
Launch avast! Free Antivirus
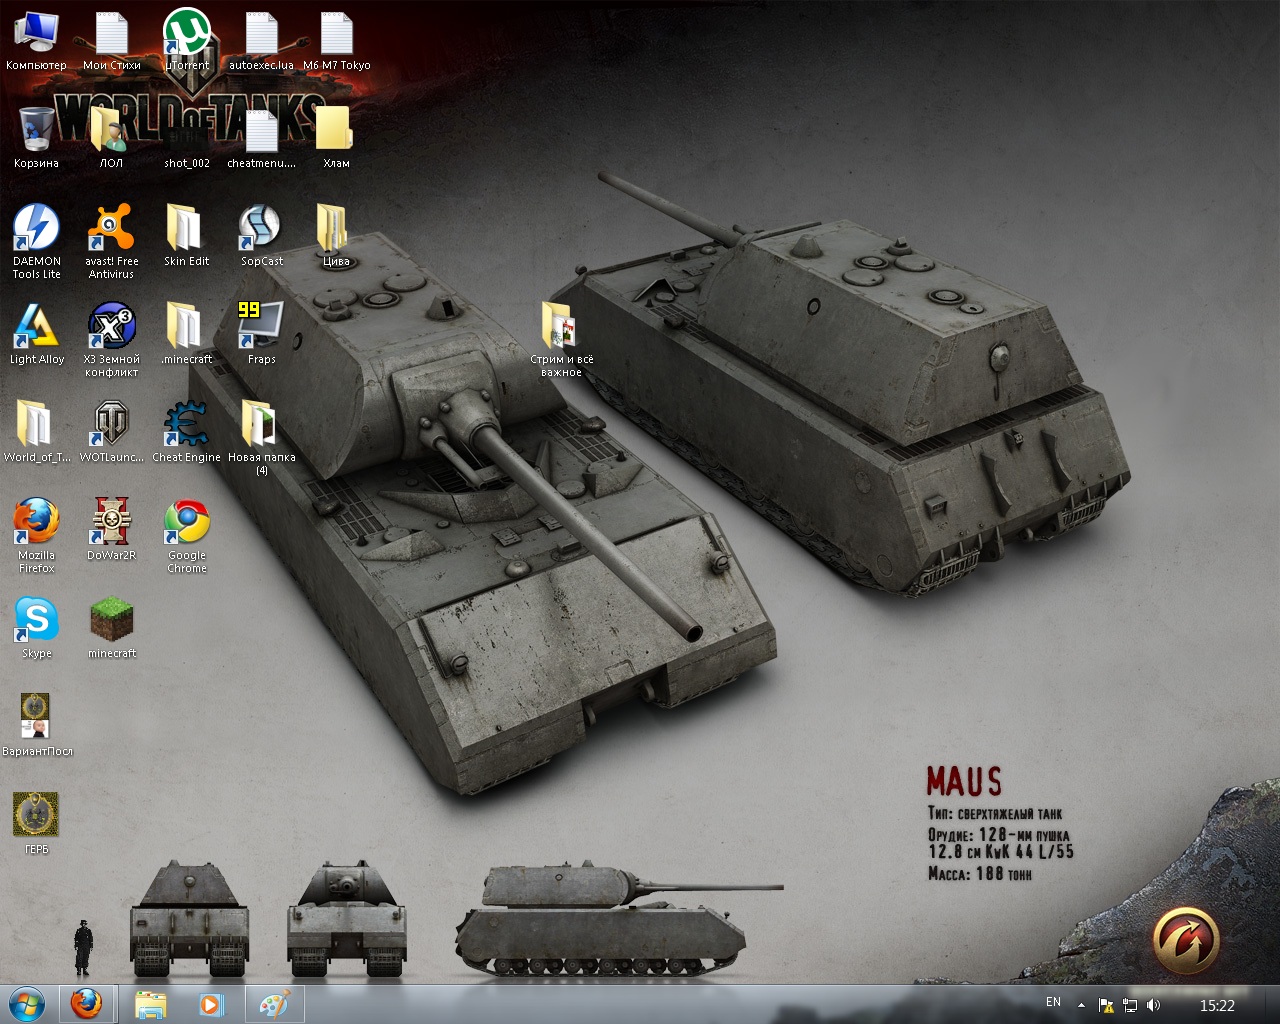[x=111, y=242]
